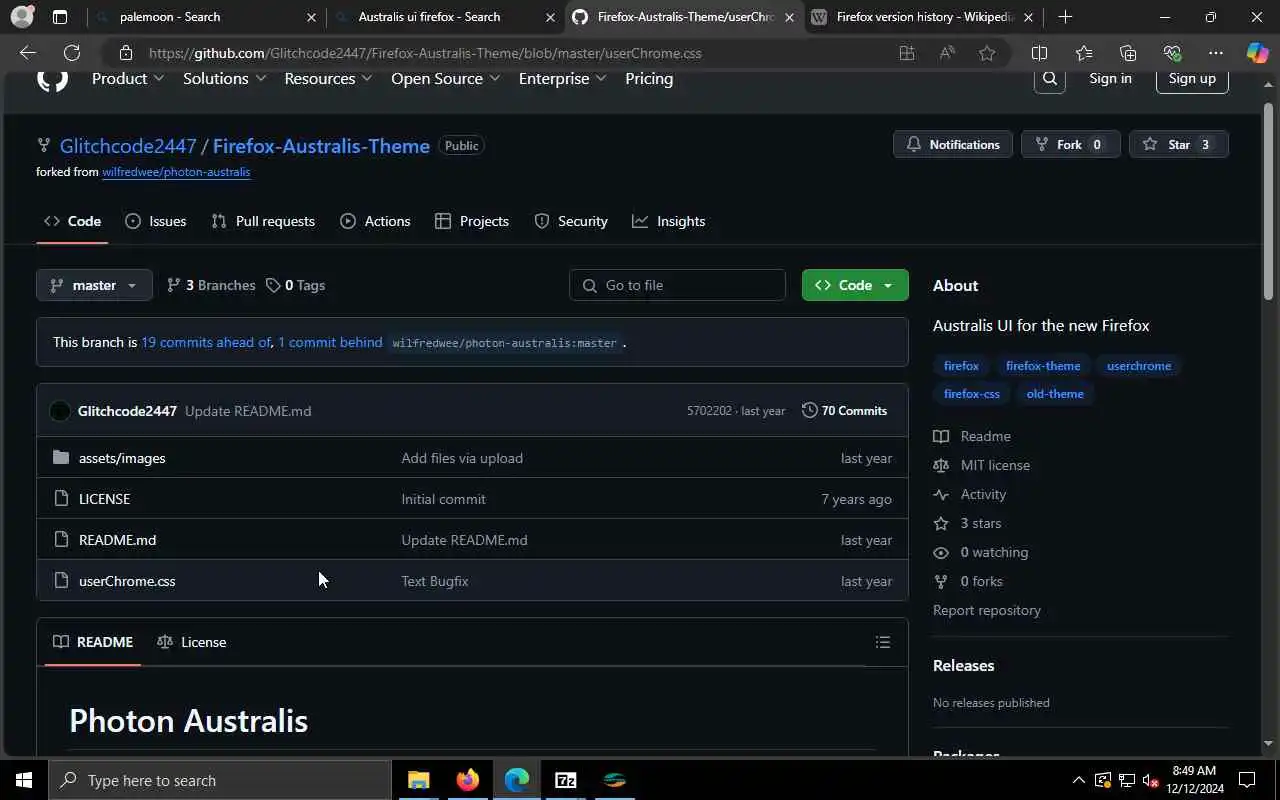Select the firefox-theme topic tag
The height and width of the screenshot is (800, 1280).
(1043, 366)
